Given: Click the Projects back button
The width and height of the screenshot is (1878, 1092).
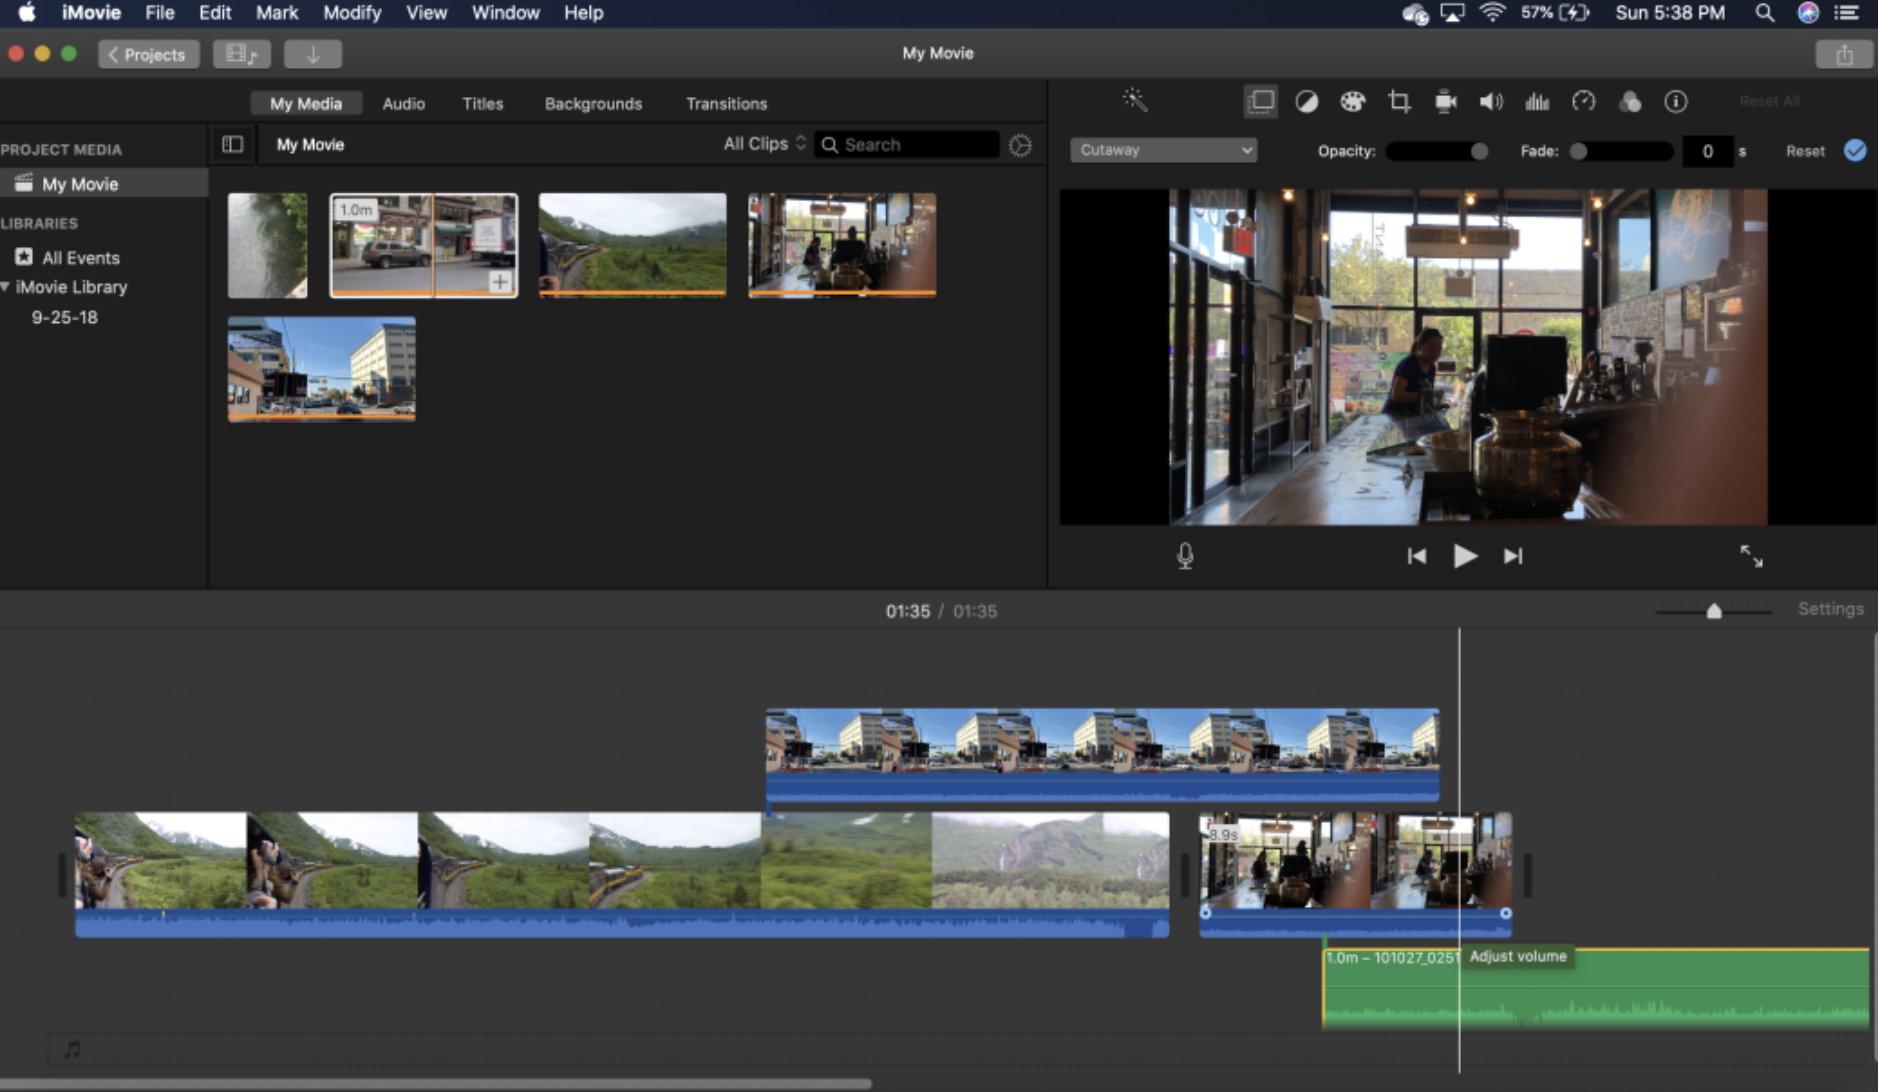Looking at the screenshot, I should click(148, 54).
